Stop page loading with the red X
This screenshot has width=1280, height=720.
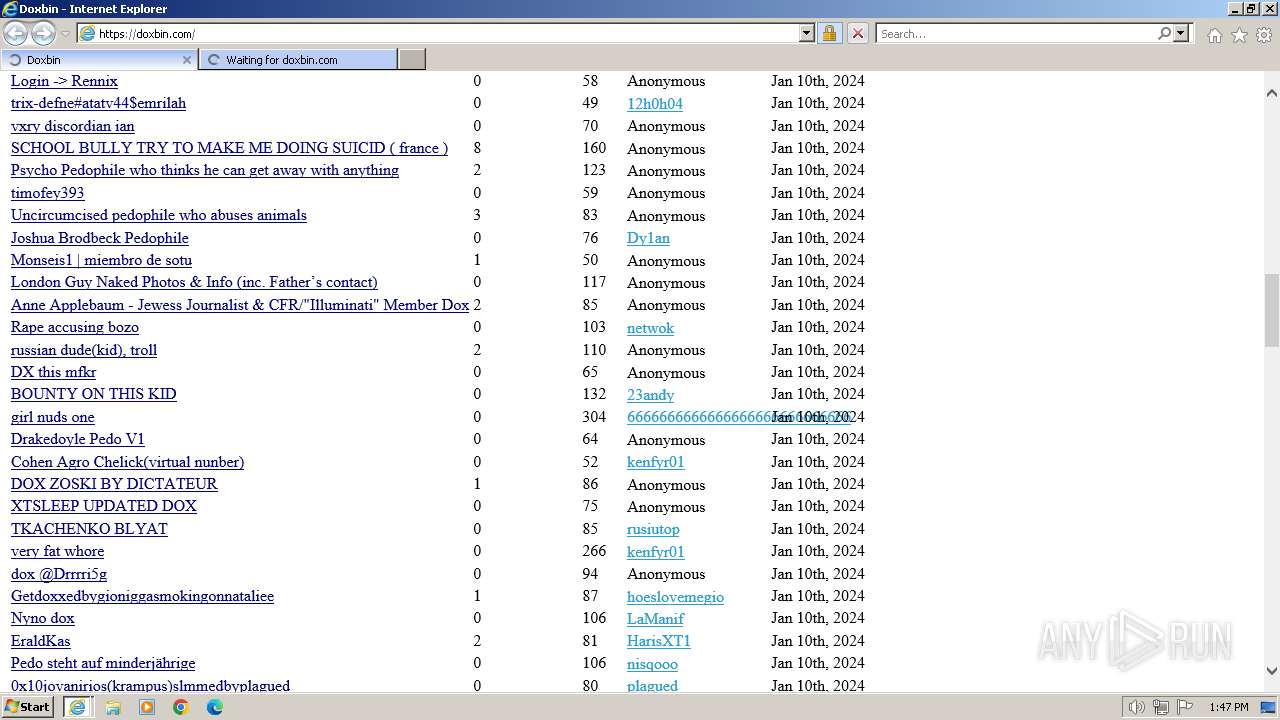pyautogui.click(x=857, y=34)
